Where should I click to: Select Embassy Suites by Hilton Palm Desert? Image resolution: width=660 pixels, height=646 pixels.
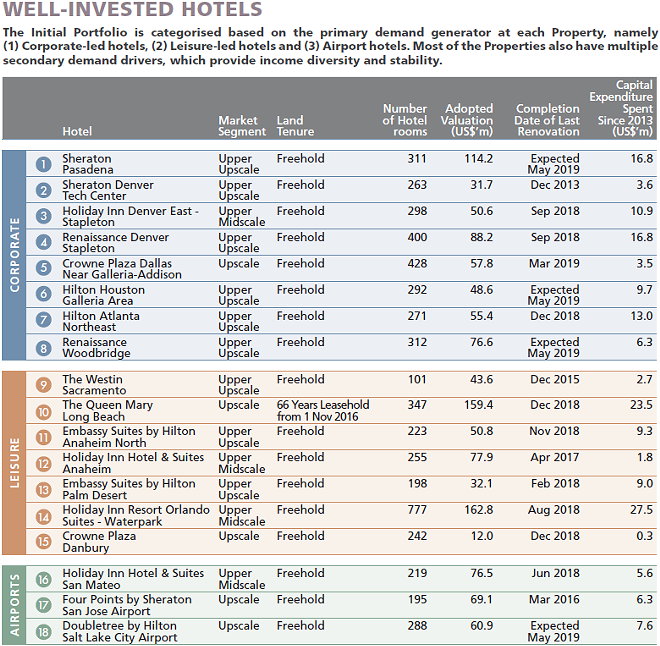pos(129,489)
